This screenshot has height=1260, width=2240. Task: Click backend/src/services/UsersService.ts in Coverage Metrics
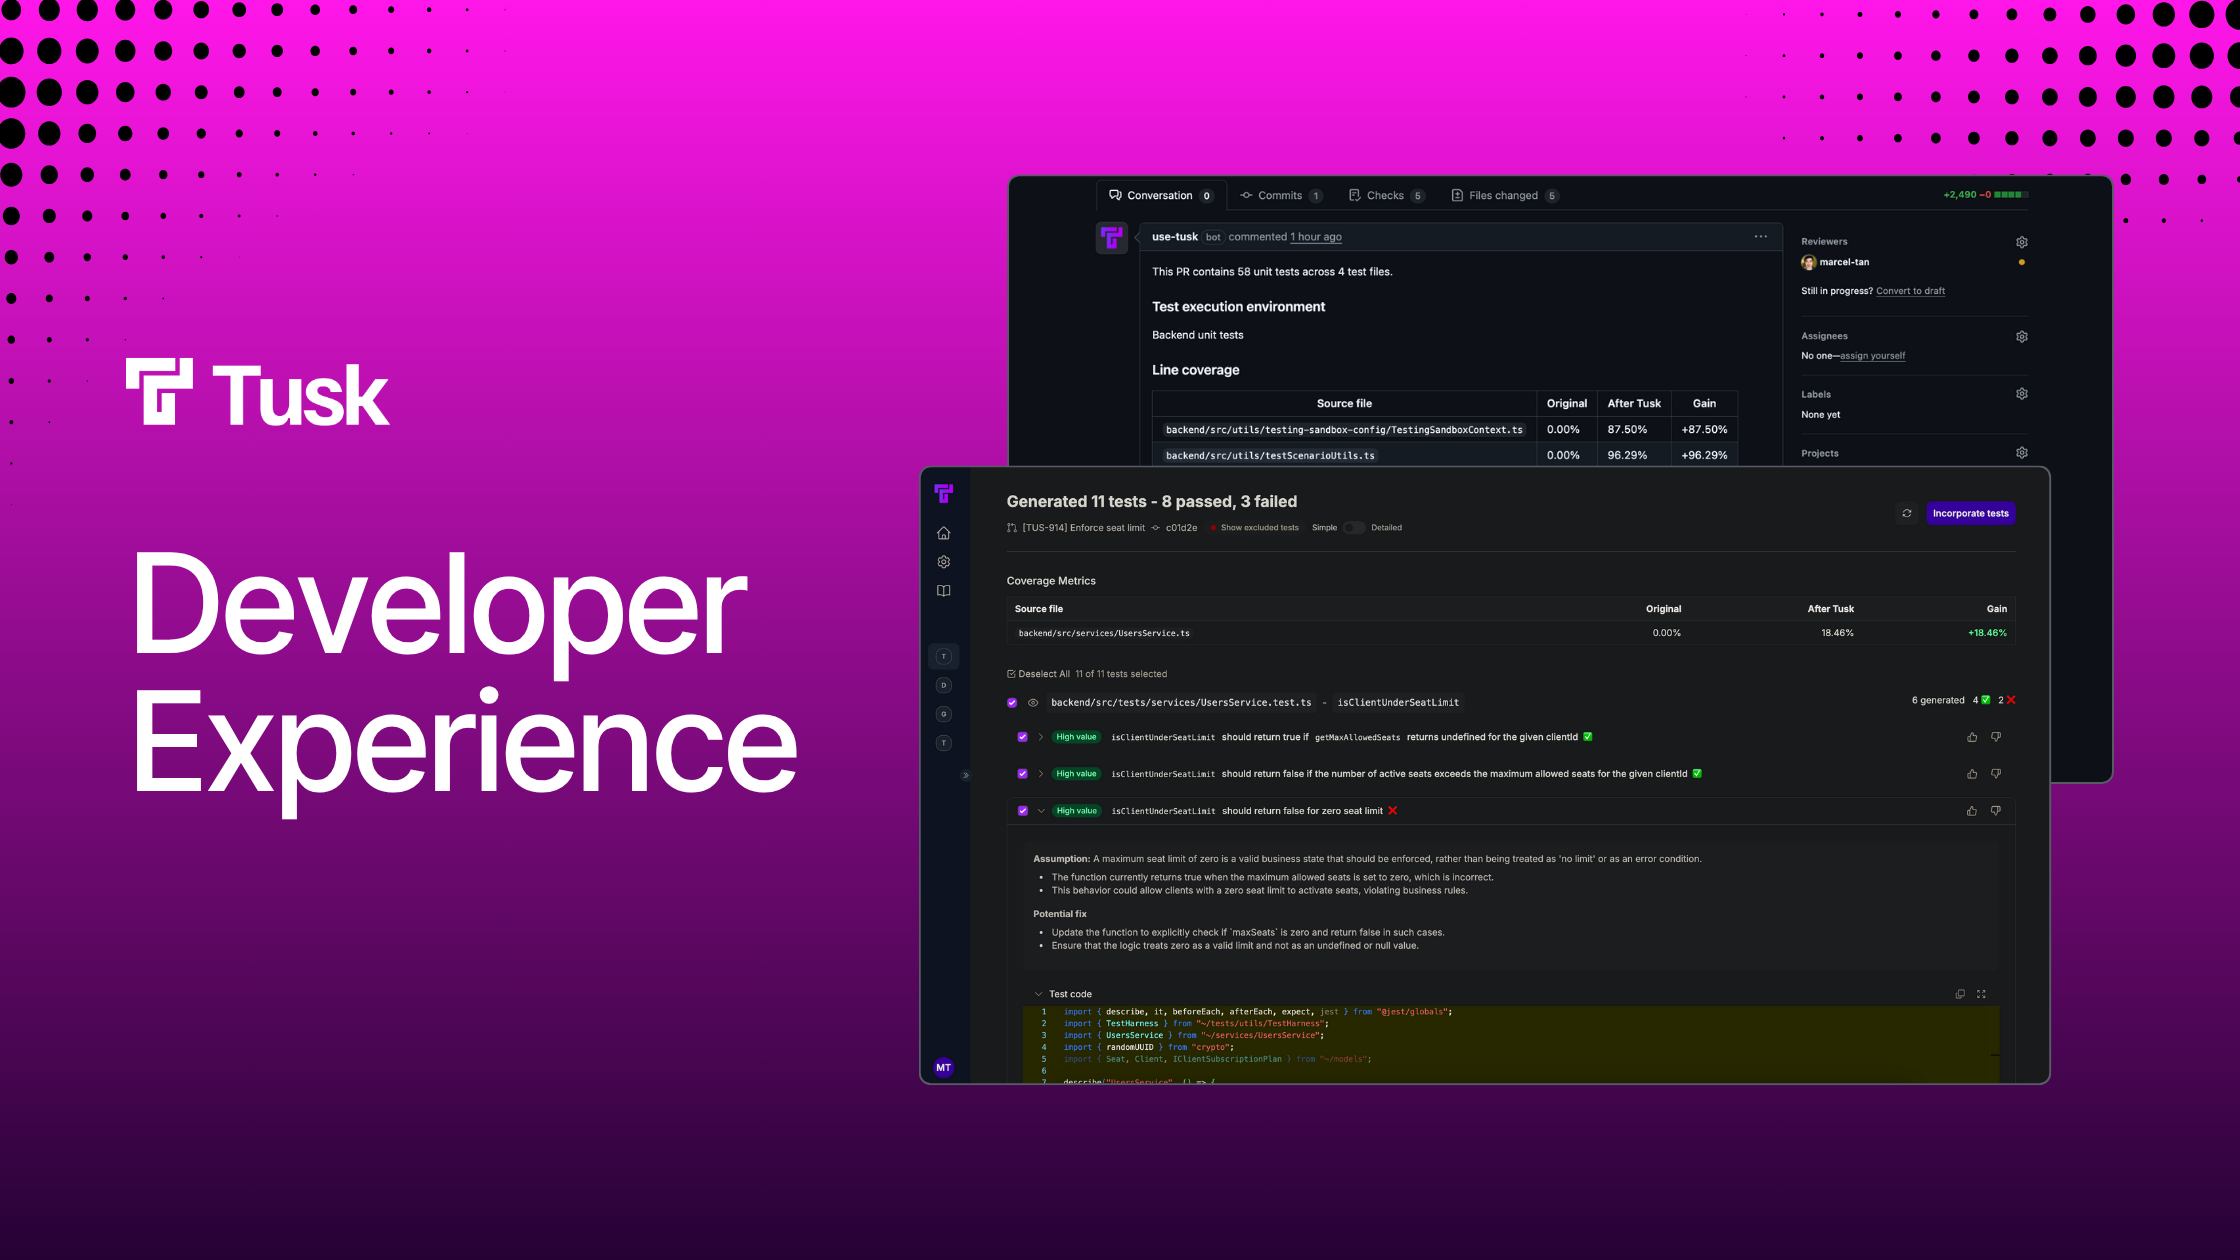[x=1104, y=633]
